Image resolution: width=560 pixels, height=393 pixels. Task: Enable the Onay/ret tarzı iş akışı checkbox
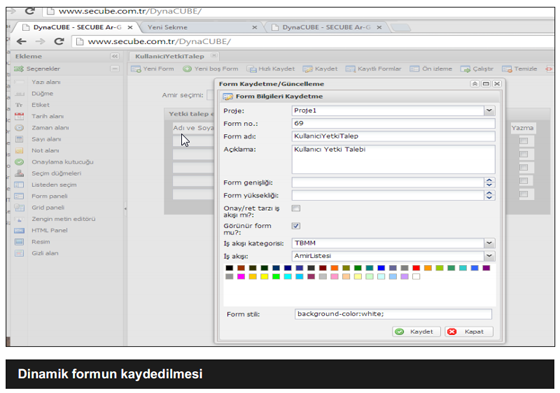[x=296, y=208]
